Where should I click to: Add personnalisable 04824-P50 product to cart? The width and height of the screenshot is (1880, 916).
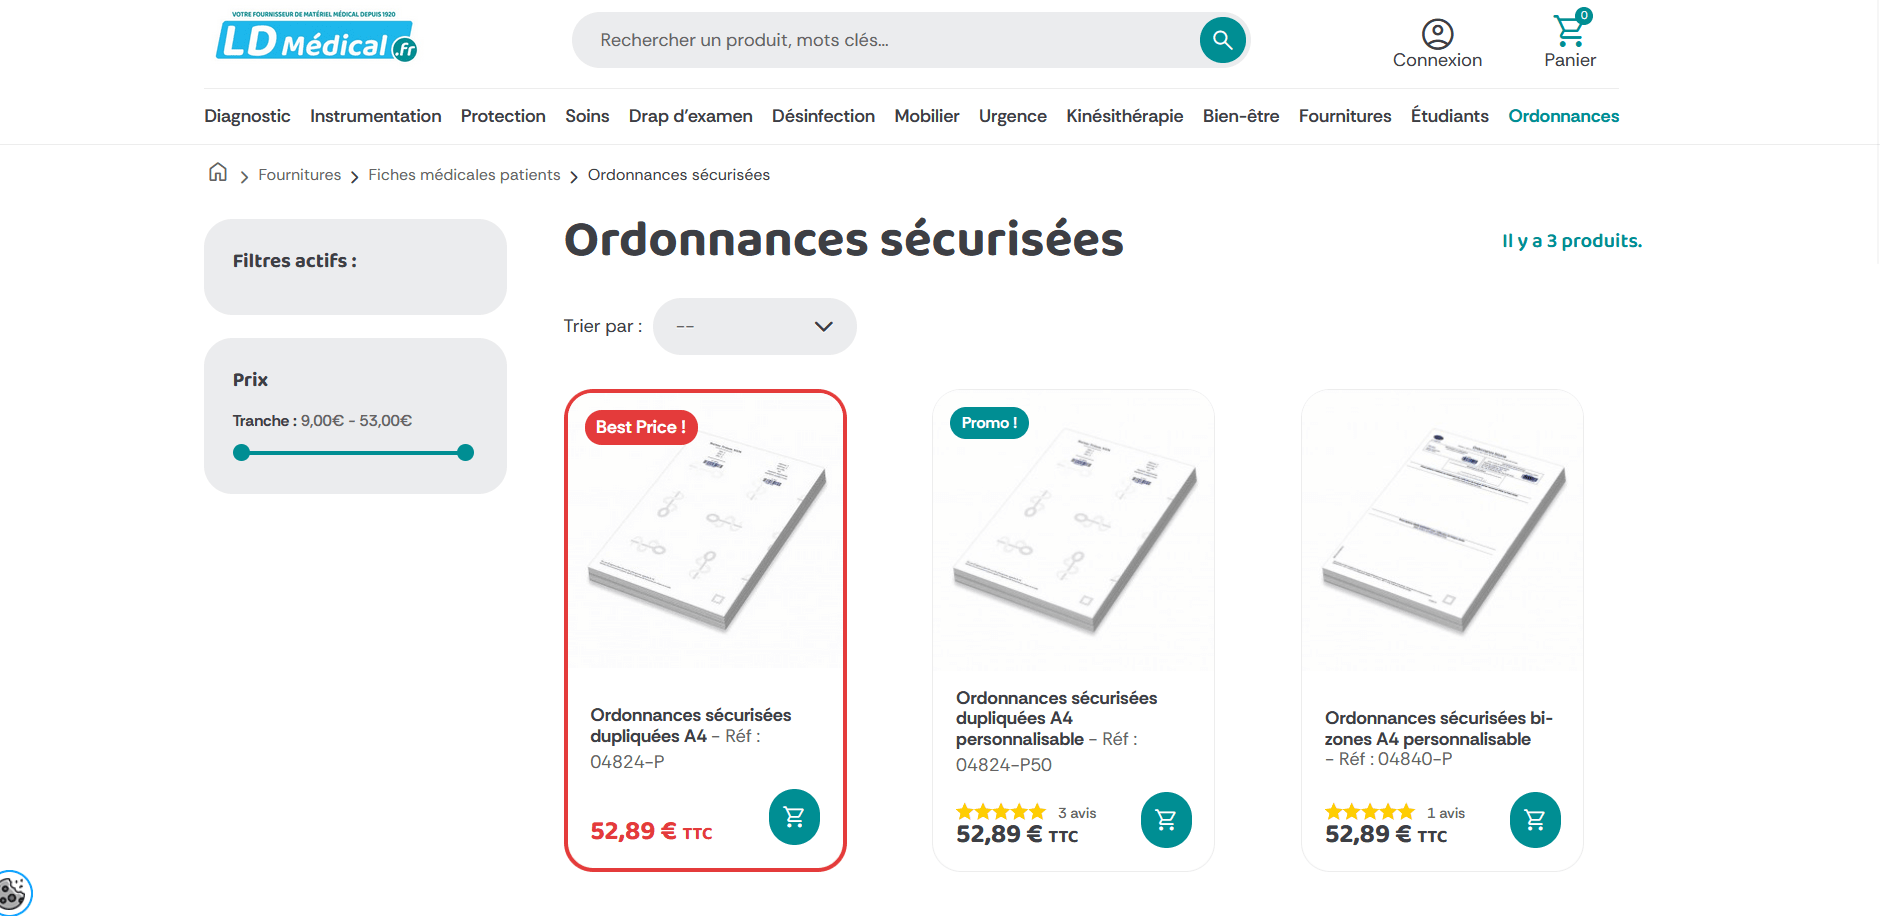tap(1165, 820)
